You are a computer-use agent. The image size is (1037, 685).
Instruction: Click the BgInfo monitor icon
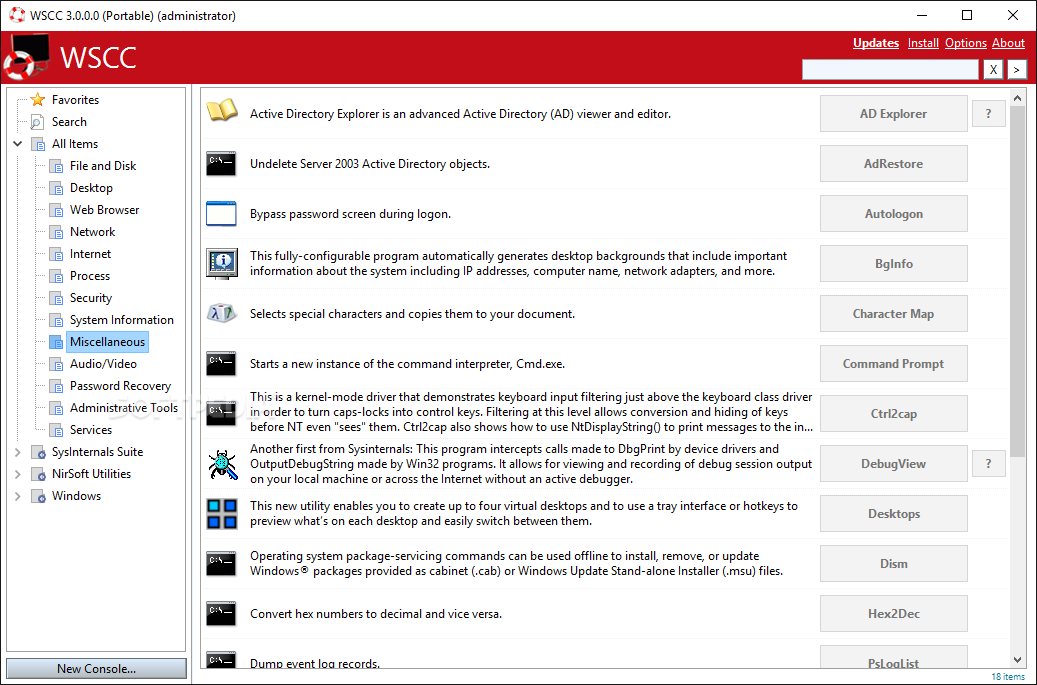pos(222,264)
